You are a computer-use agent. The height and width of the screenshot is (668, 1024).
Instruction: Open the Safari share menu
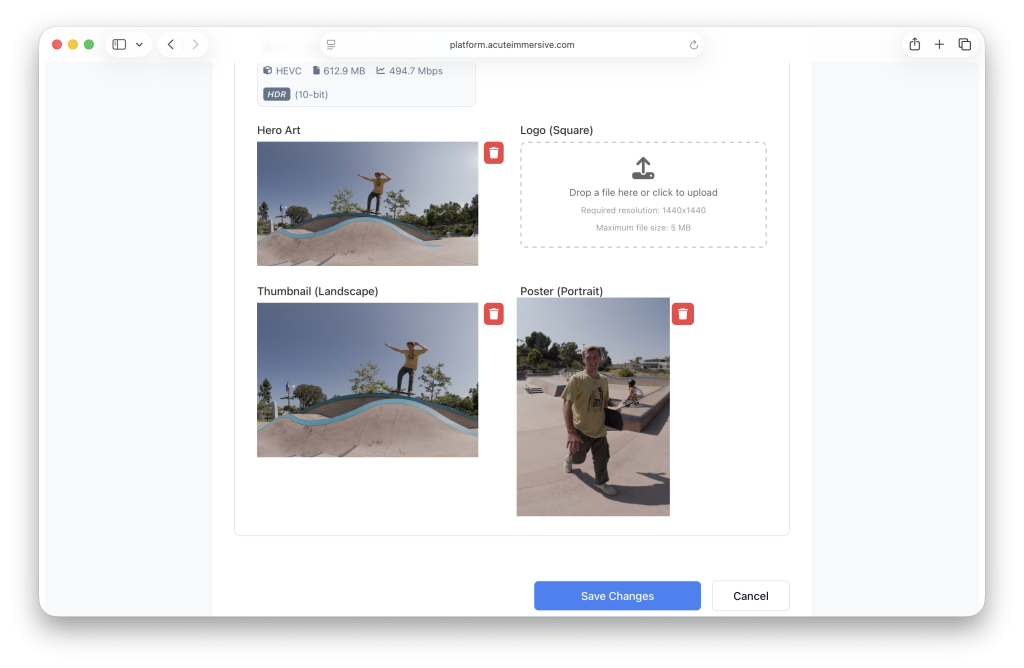point(914,45)
